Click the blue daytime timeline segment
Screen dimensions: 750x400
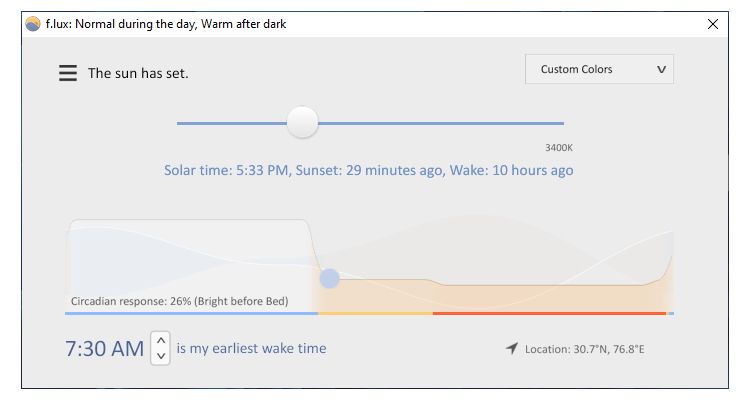[x=190, y=313]
